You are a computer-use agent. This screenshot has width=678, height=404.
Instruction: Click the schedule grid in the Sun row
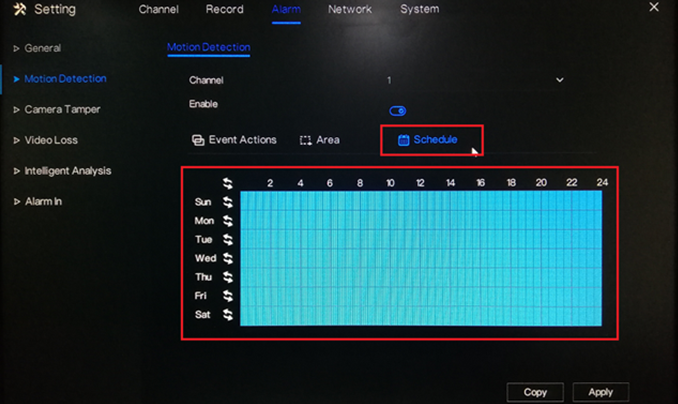[421, 201]
